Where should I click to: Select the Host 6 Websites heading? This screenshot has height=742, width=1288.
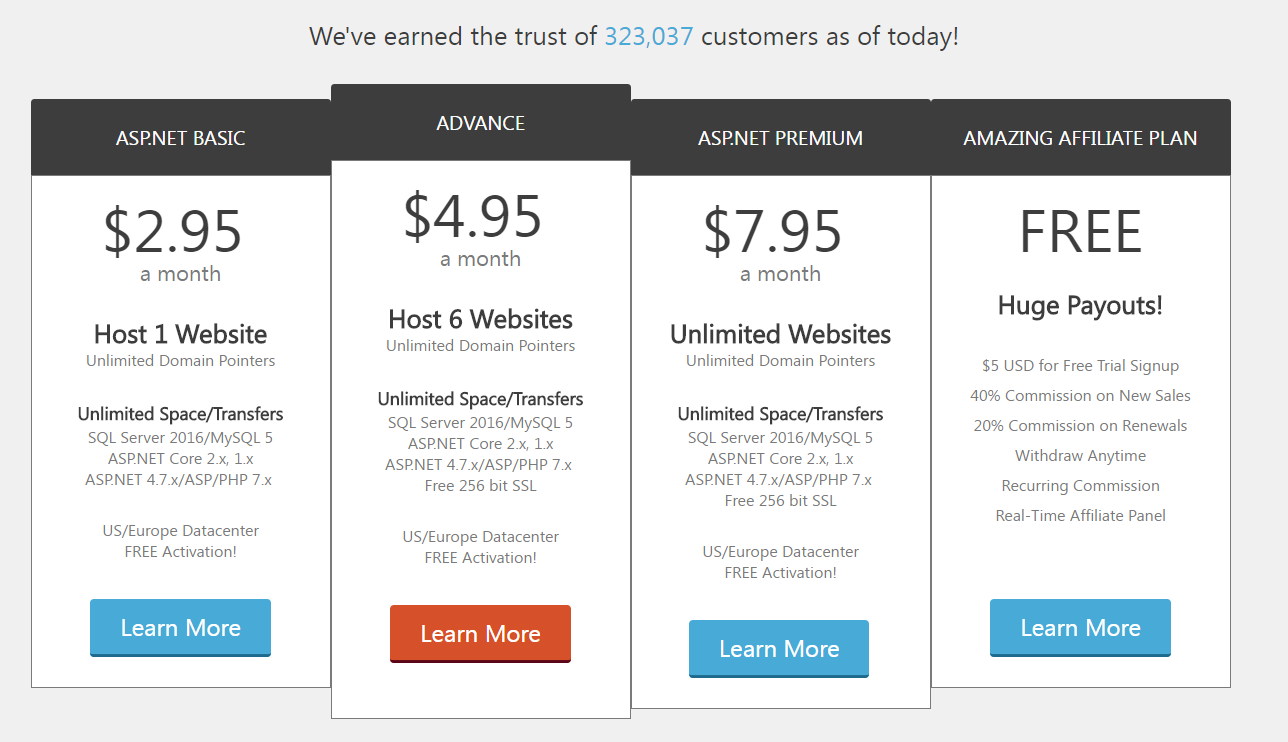[x=480, y=319]
